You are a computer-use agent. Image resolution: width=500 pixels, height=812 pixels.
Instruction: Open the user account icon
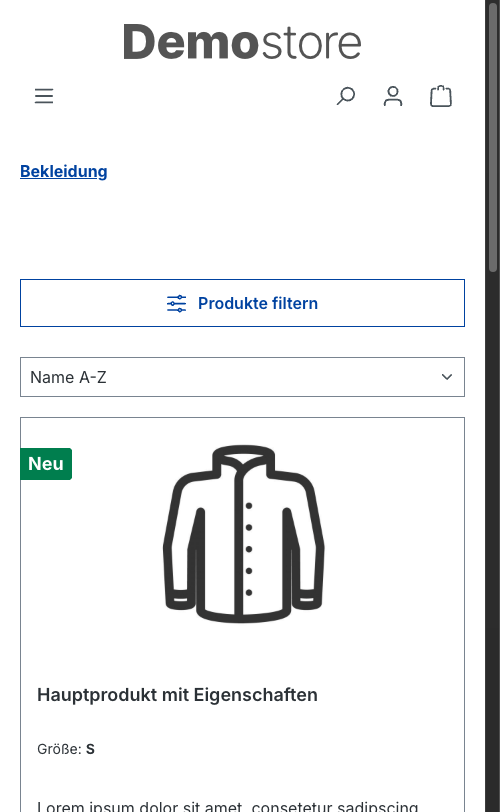click(x=393, y=96)
